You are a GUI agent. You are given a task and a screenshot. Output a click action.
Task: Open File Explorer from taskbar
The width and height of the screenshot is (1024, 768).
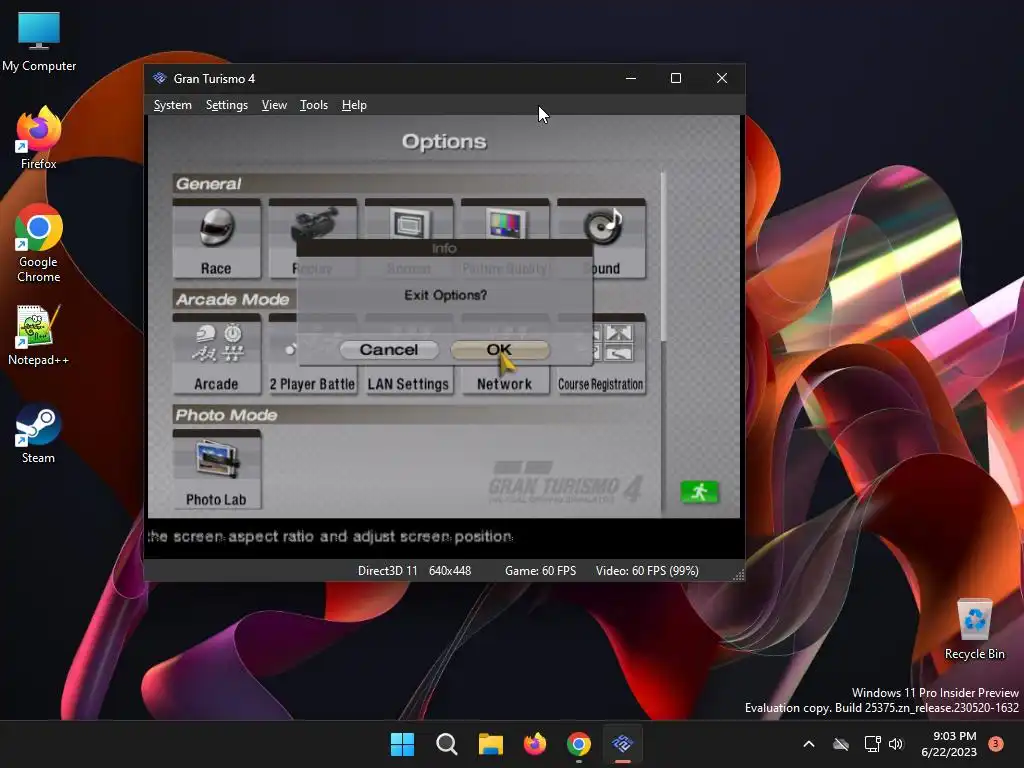click(490, 744)
